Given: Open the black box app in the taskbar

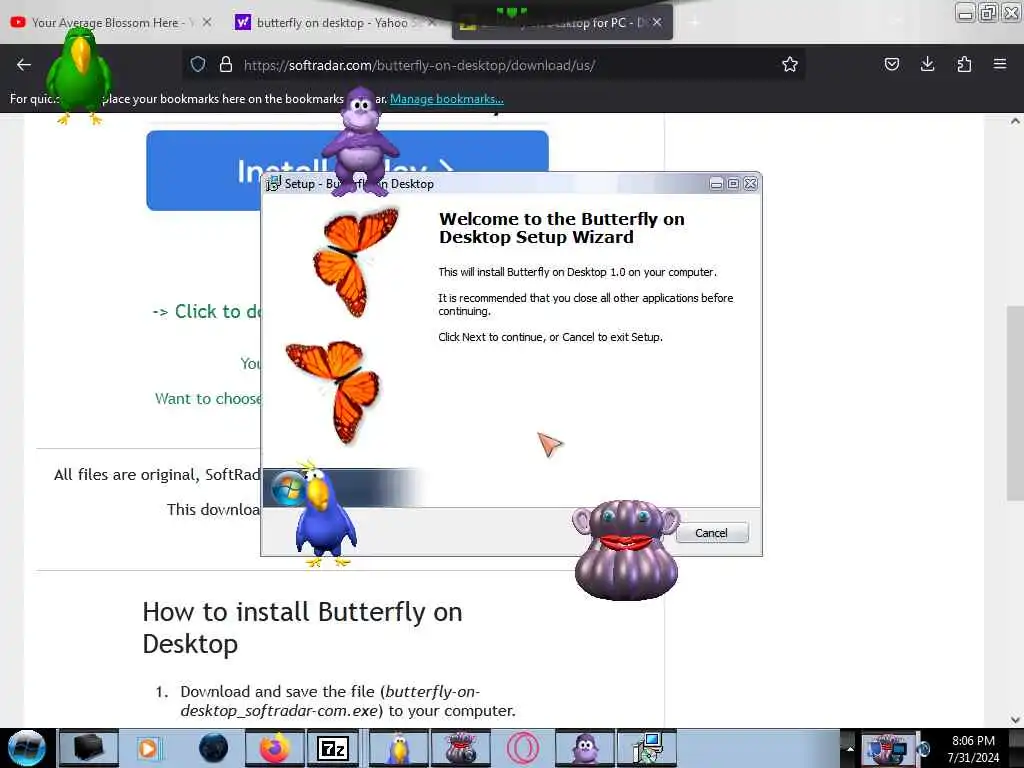Looking at the screenshot, I should pos(89,748).
